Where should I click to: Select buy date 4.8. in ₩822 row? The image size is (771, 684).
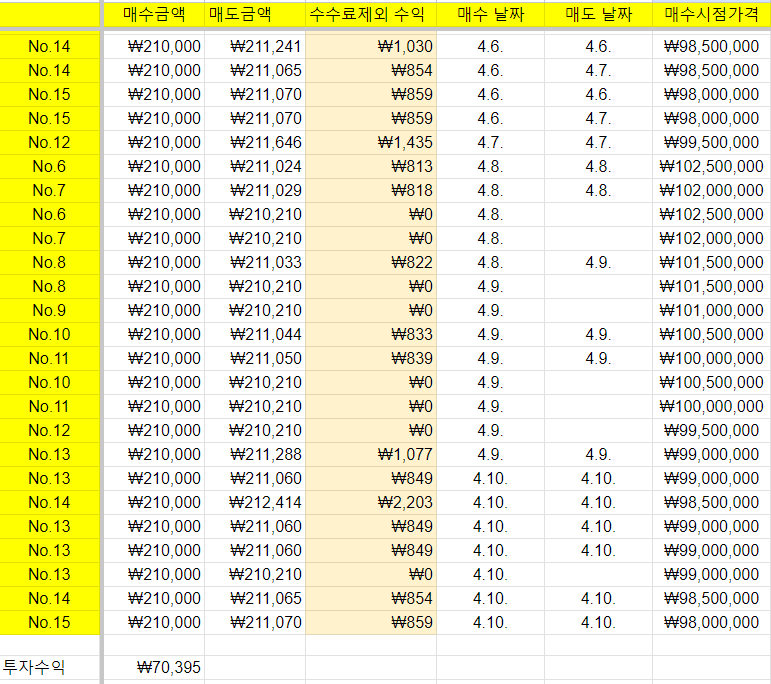(x=490, y=263)
